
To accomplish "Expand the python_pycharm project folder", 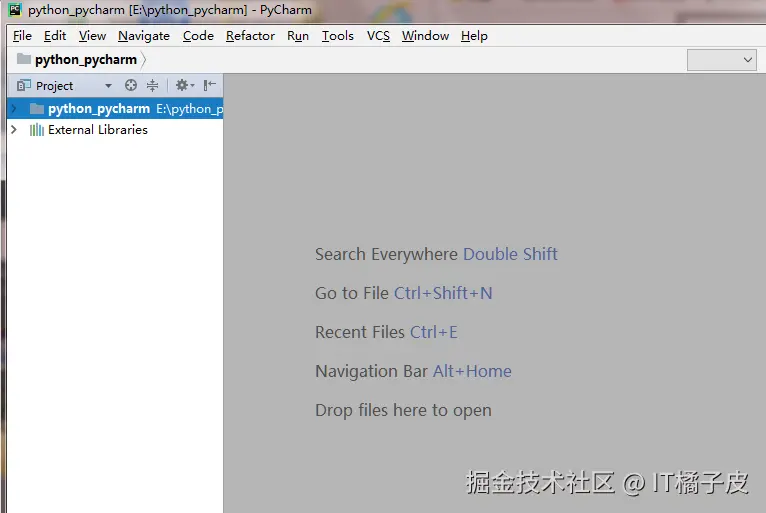I will pos(14,108).
